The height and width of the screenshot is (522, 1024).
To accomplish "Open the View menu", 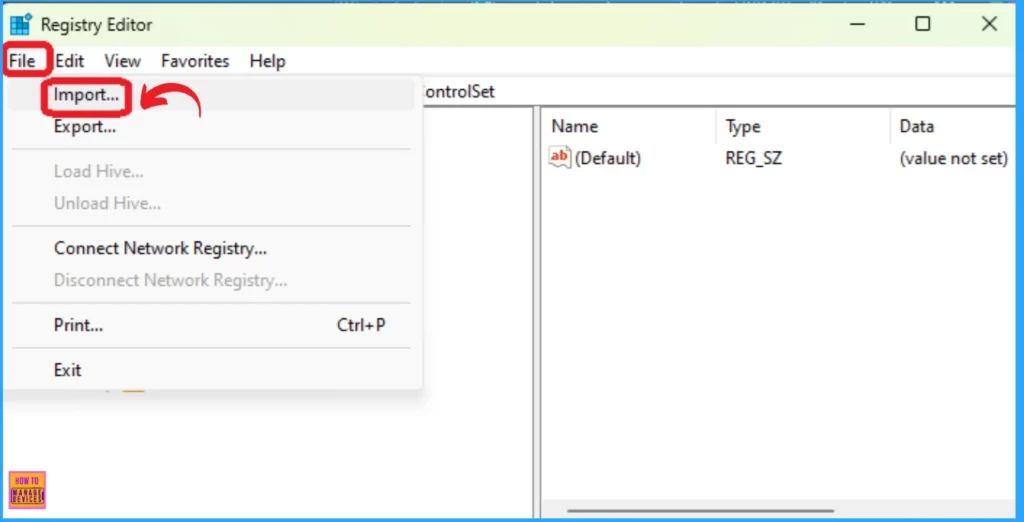I will pos(122,61).
